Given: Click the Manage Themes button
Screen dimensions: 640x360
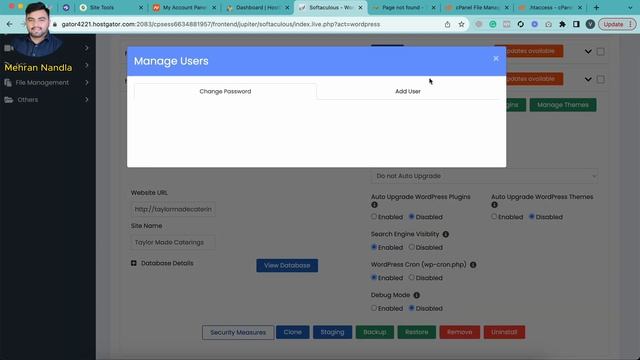Looking at the screenshot, I should [563, 105].
